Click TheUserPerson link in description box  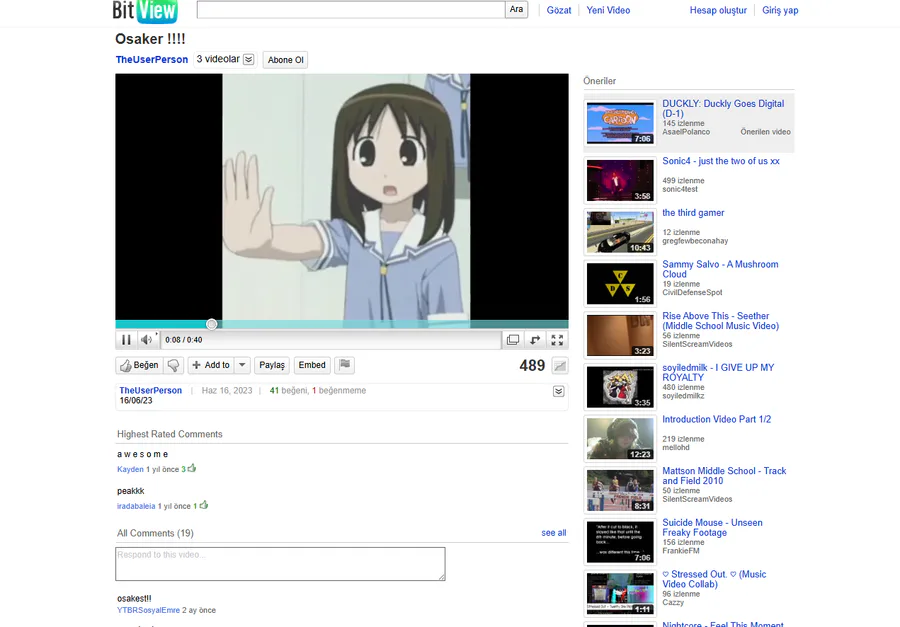150,390
